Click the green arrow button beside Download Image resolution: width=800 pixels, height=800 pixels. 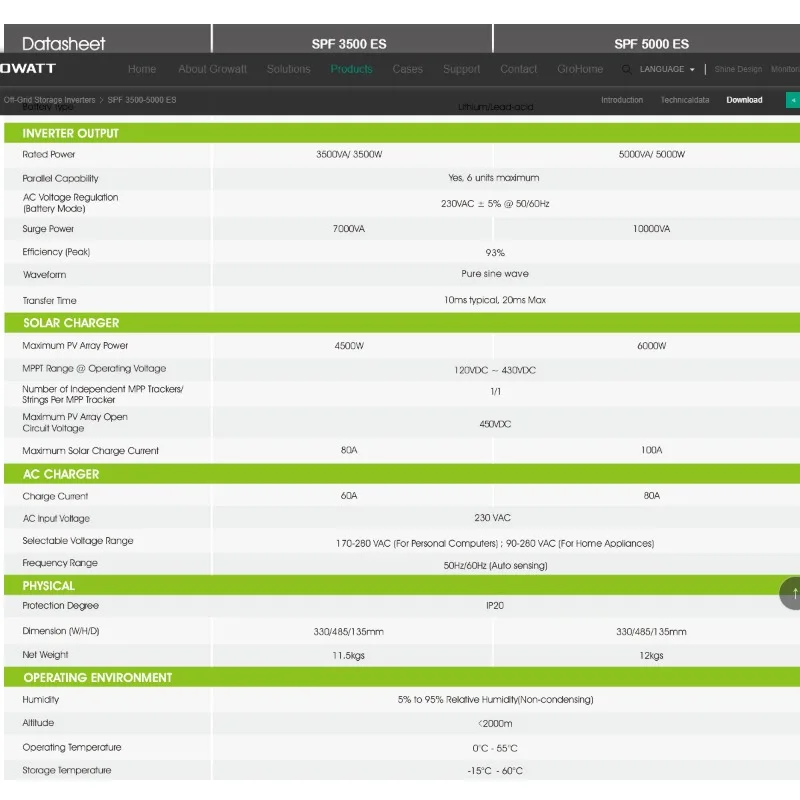[x=793, y=100]
